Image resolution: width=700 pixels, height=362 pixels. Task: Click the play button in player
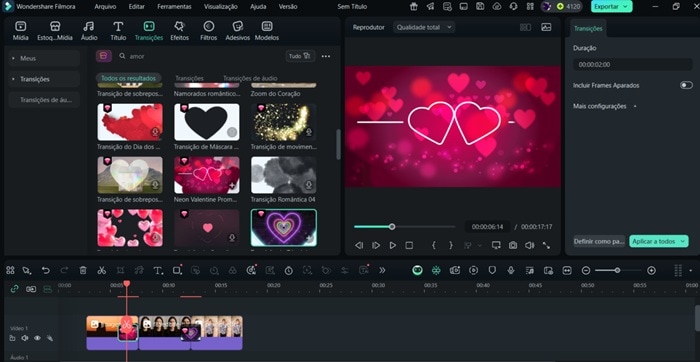point(392,245)
